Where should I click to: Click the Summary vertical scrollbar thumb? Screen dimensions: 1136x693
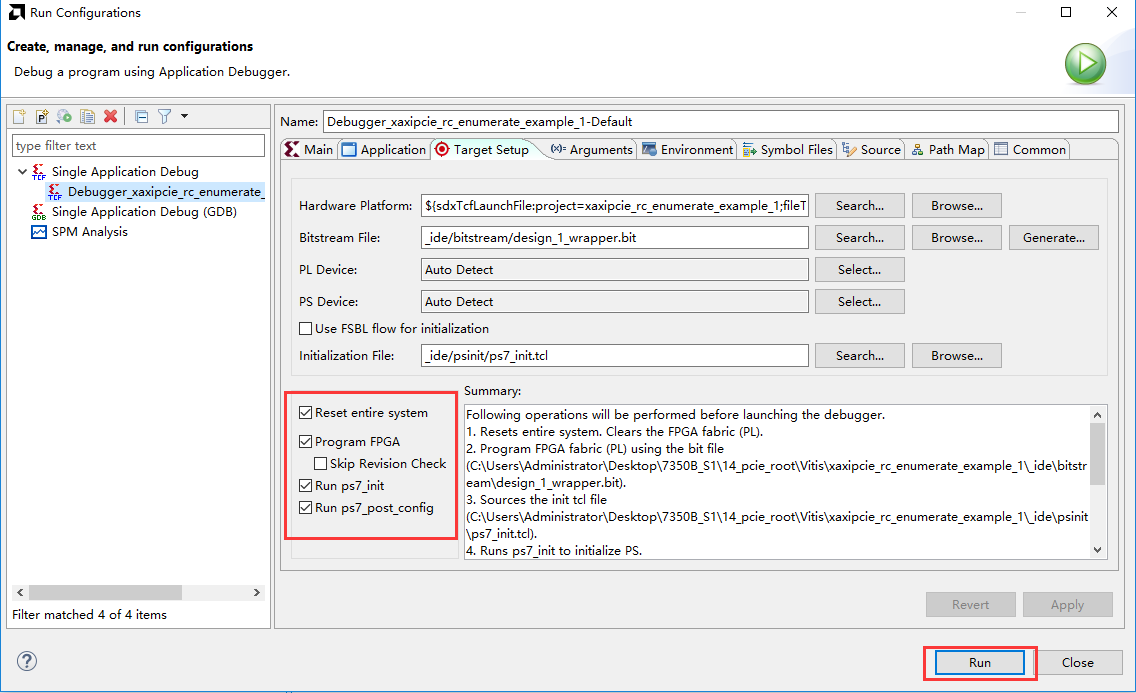(x=1097, y=454)
